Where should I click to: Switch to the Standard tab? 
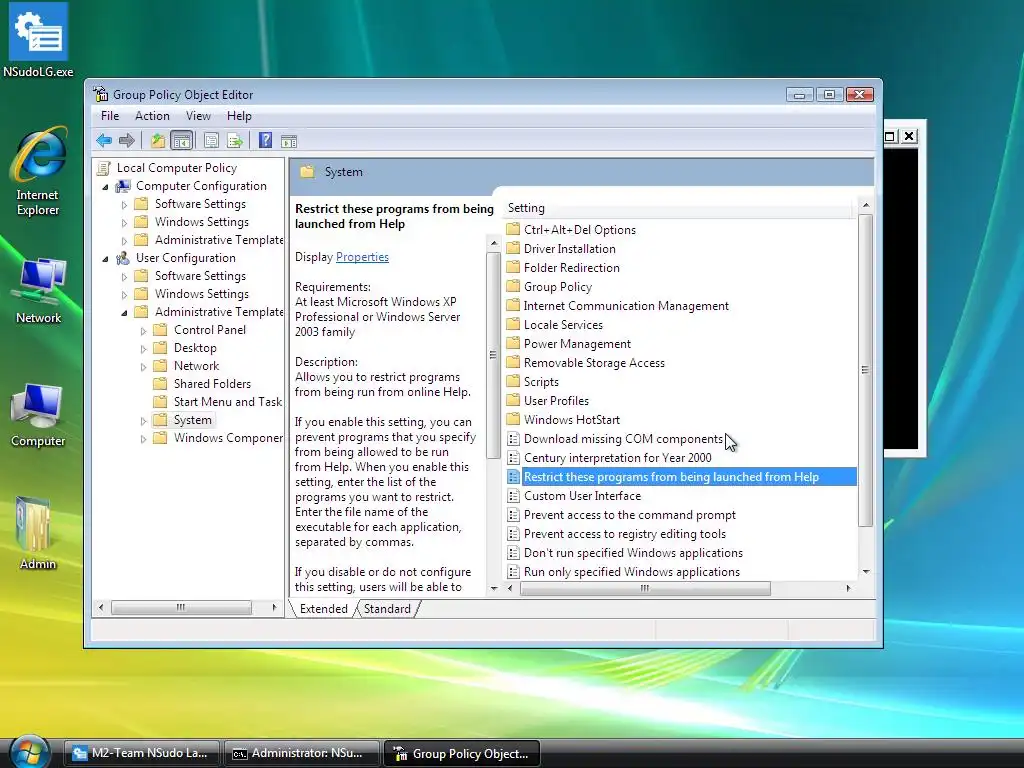coord(387,609)
